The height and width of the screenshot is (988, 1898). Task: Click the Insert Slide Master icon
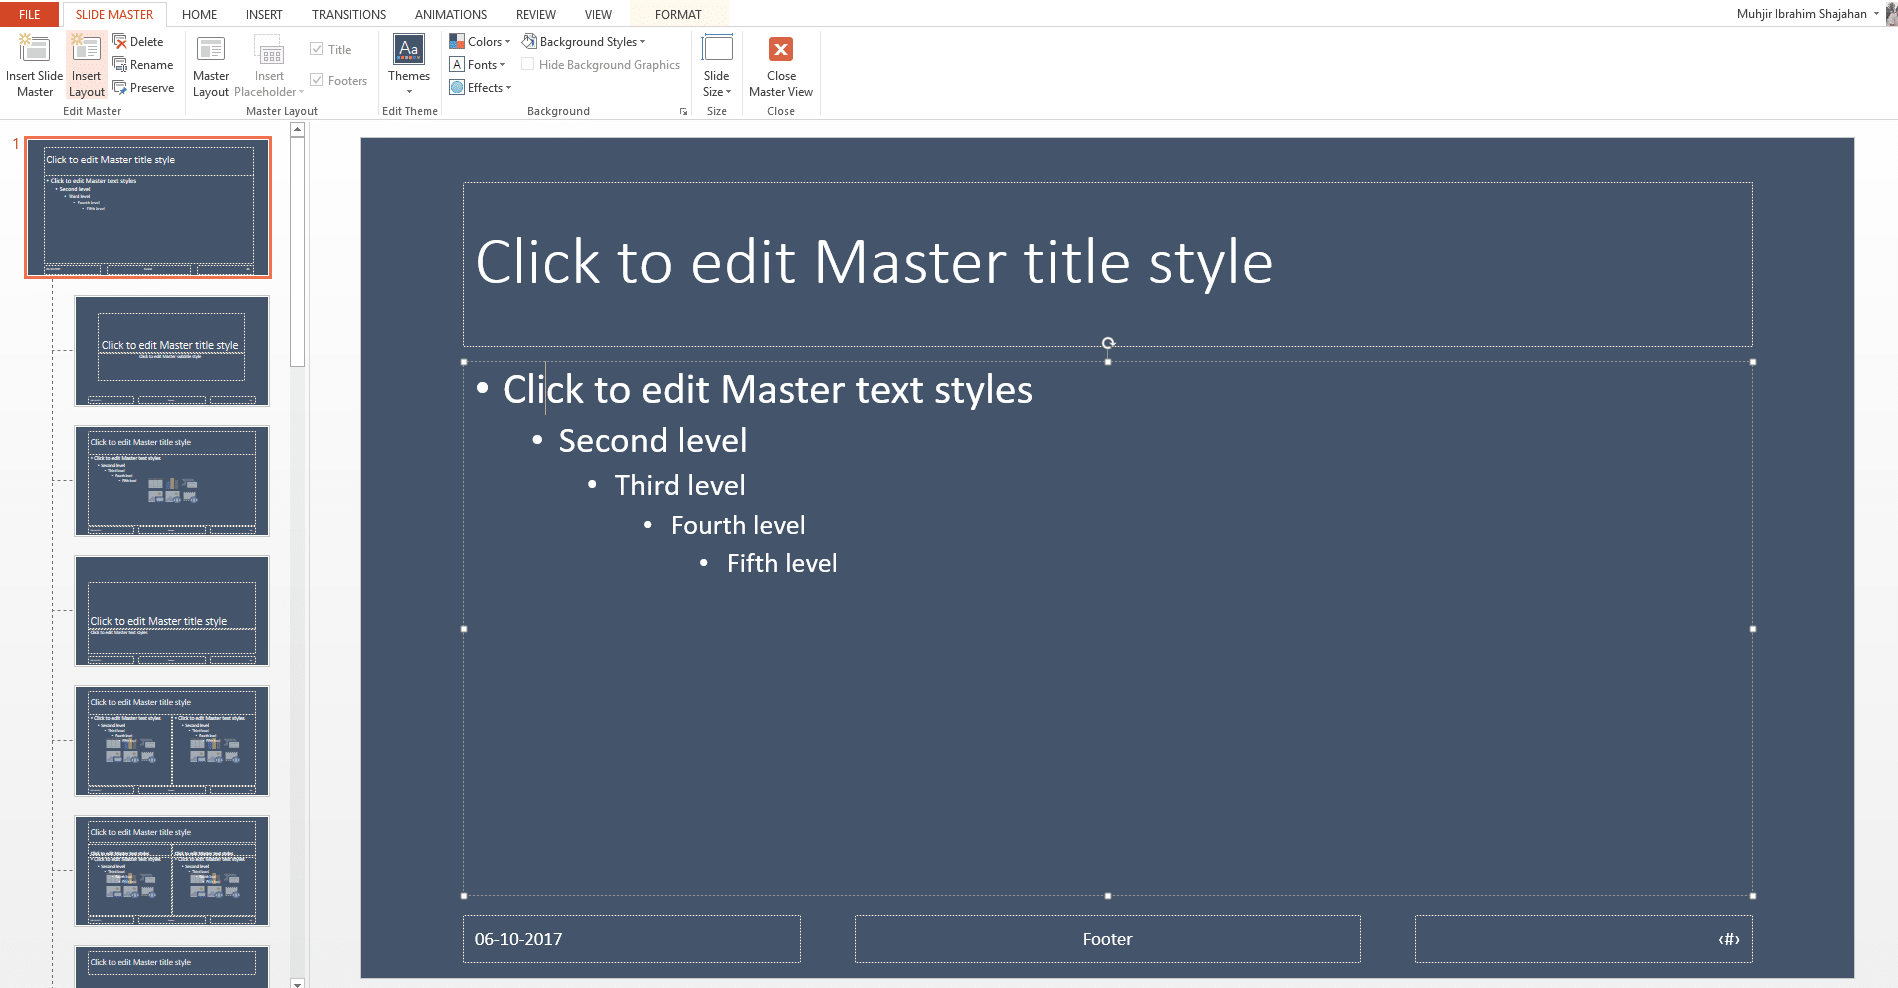tap(34, 49)
